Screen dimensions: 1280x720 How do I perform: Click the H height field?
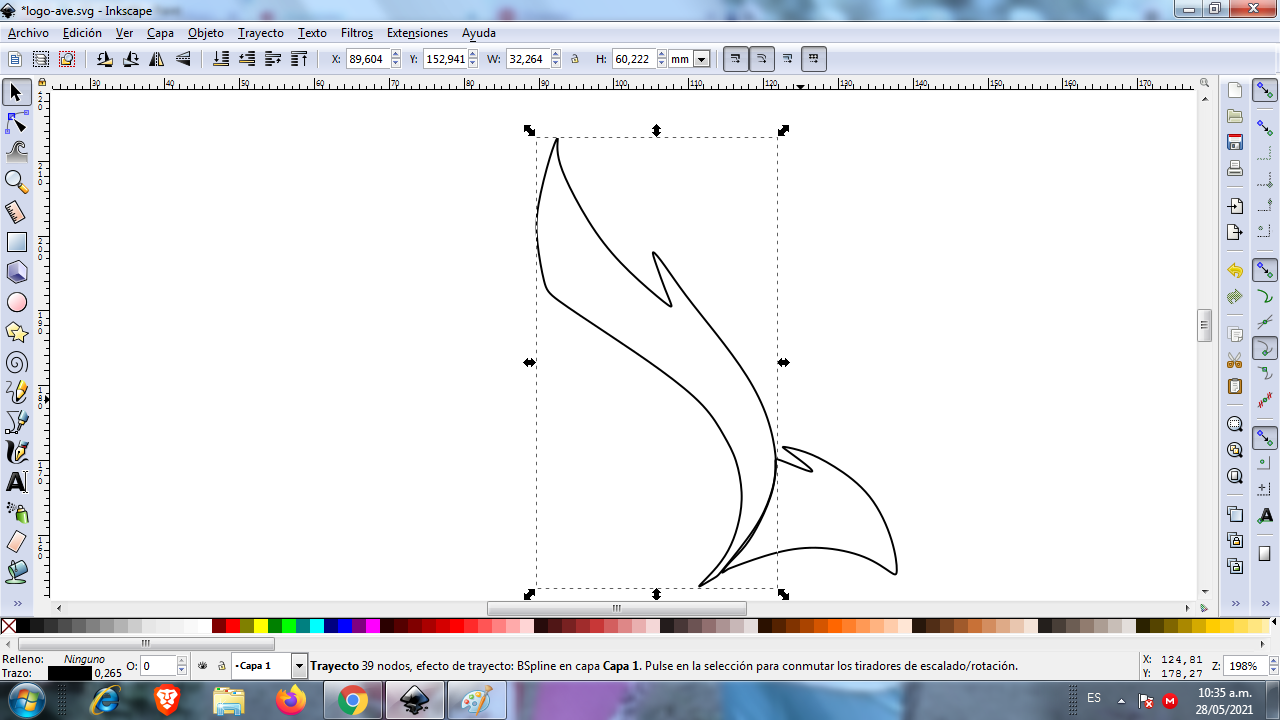632,59
